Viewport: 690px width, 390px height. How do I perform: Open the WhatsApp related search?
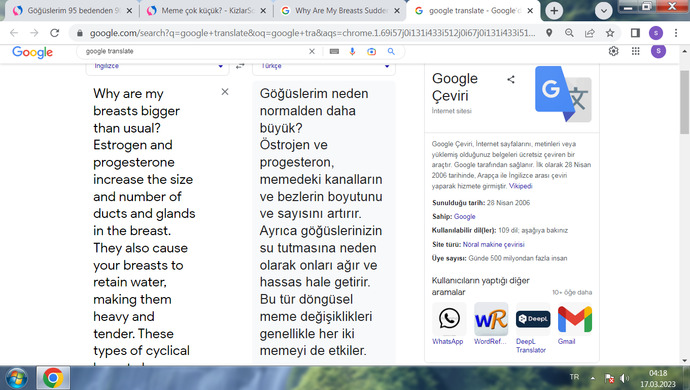tap(448, 324)
